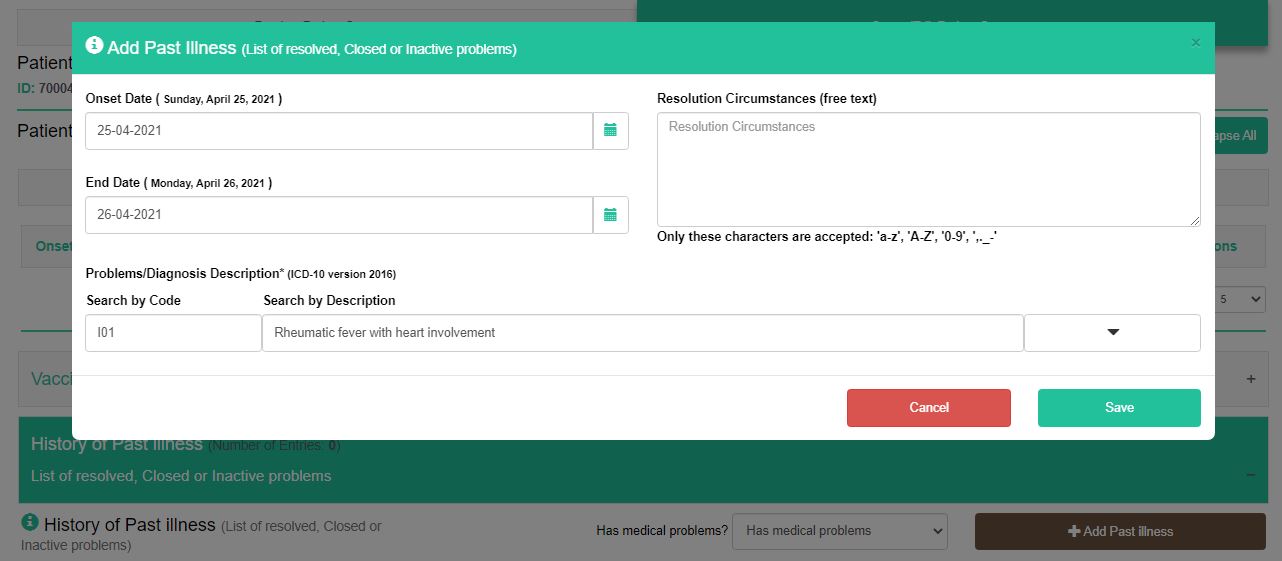
Task: Click the Search by Description field
Action: click(x=642, y=333)
